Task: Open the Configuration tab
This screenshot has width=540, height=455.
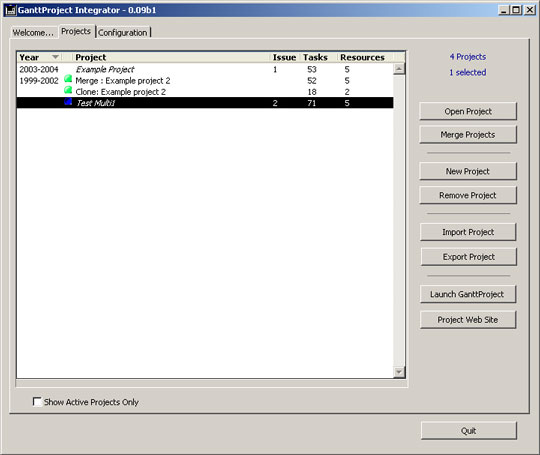Action: [123, 33]
